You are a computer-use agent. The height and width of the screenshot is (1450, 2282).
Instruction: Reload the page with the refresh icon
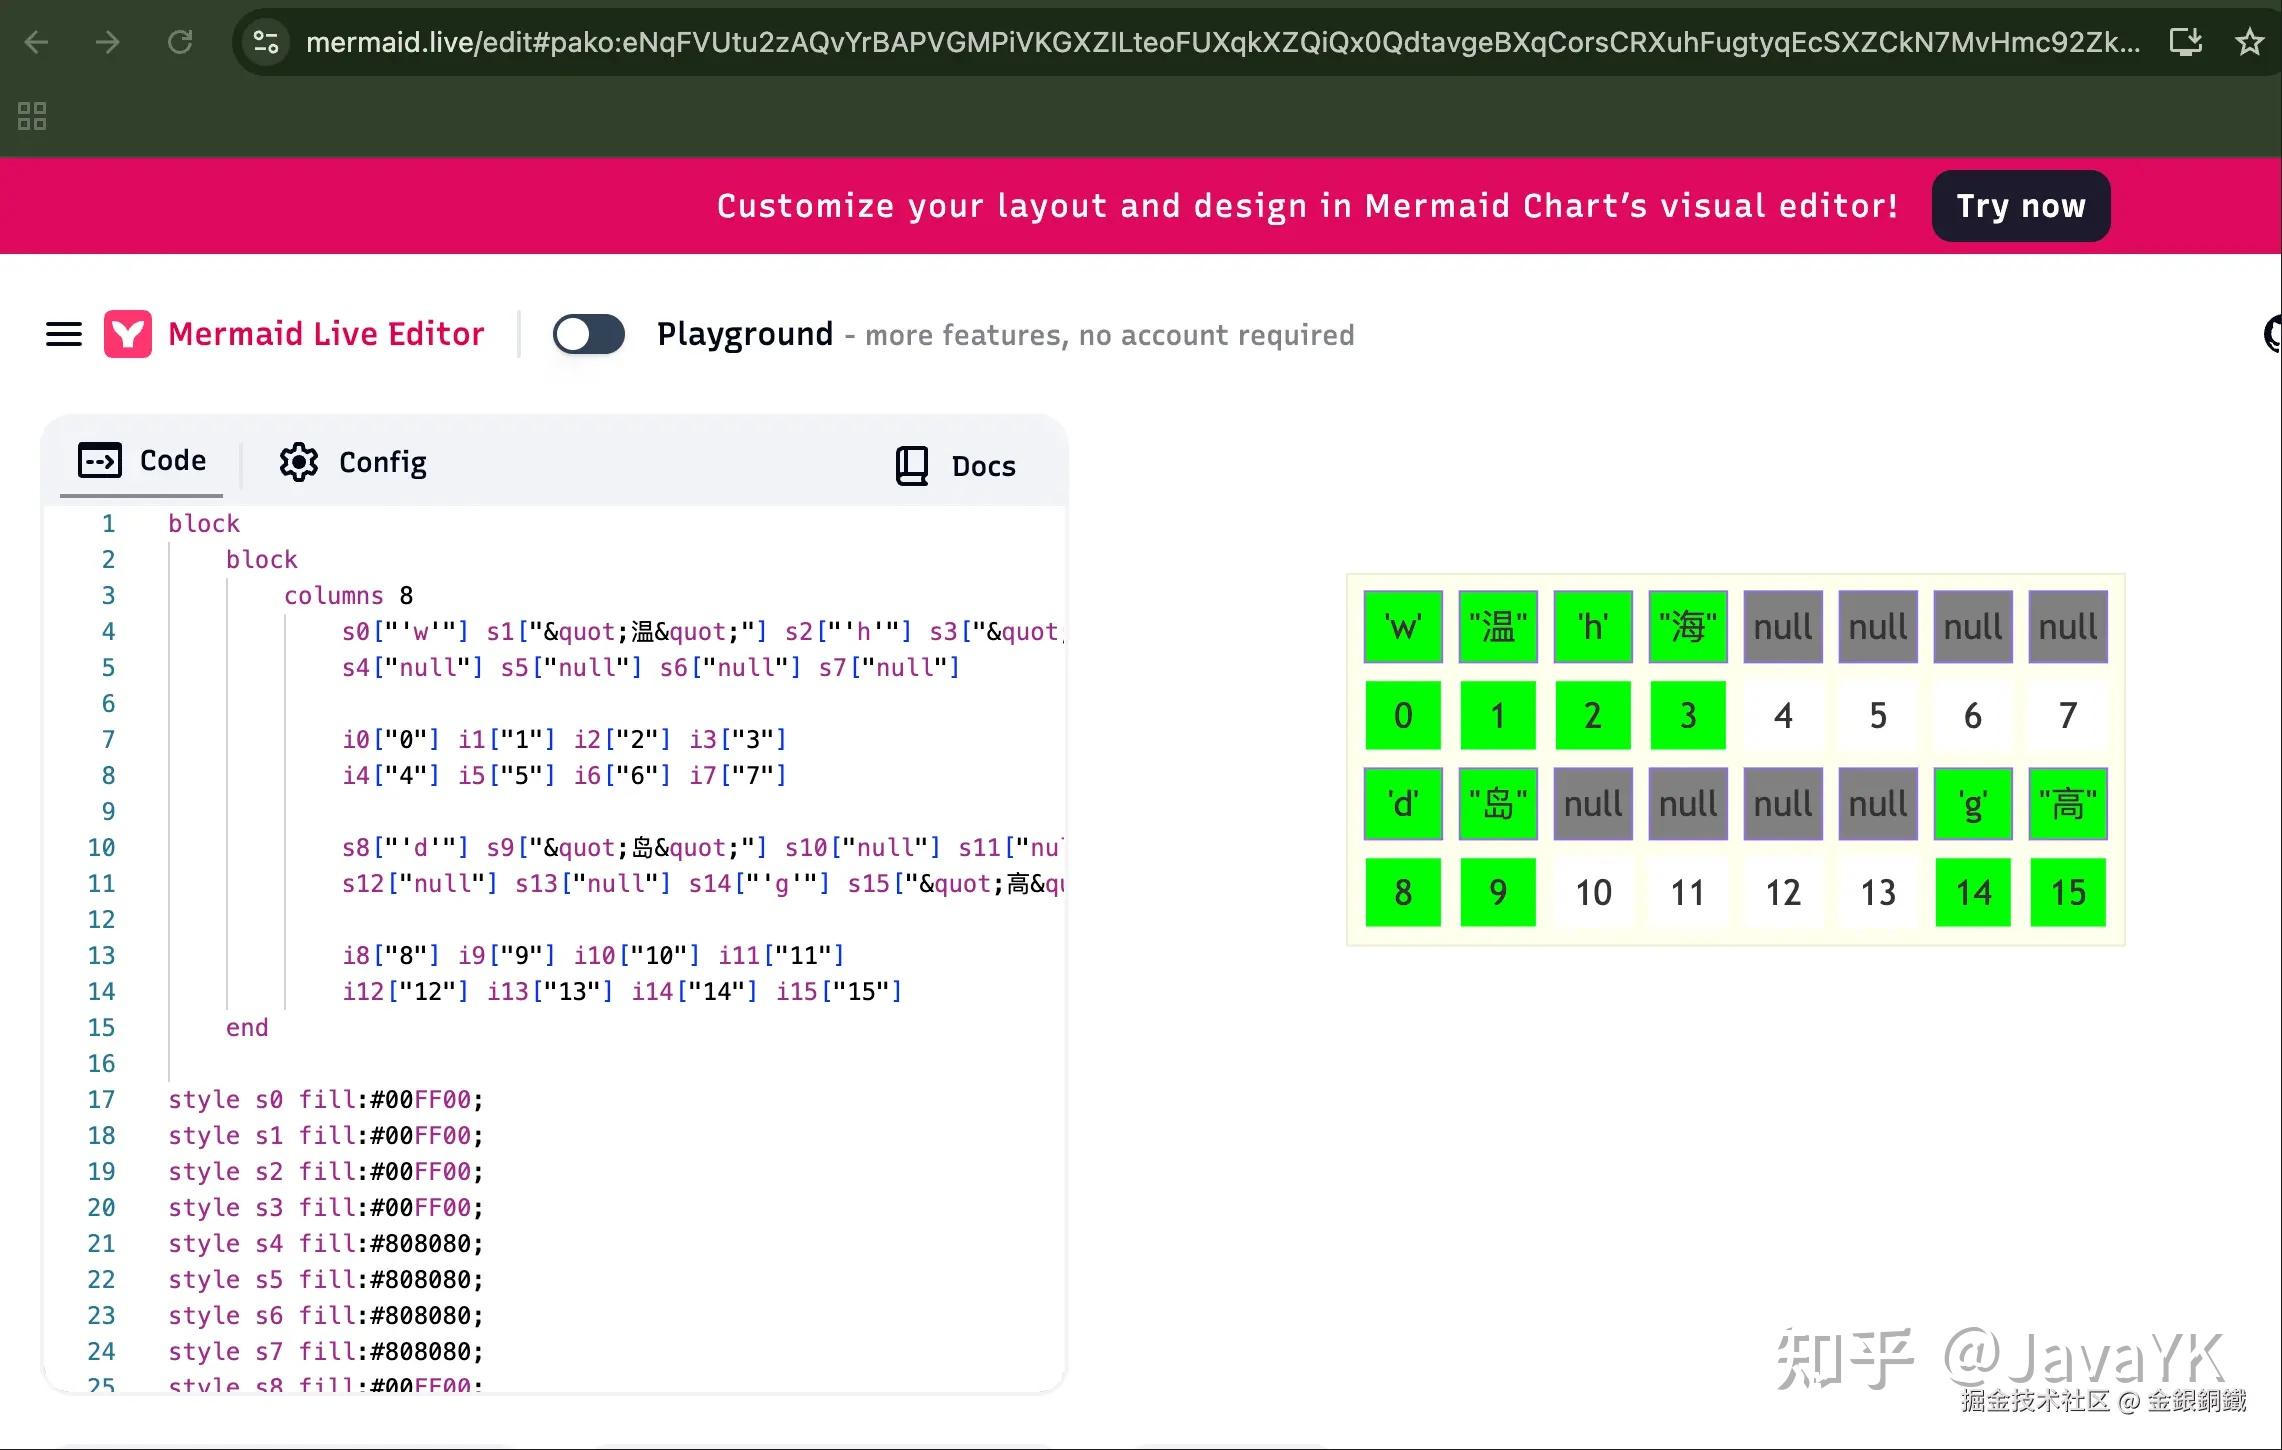[180, 42]
